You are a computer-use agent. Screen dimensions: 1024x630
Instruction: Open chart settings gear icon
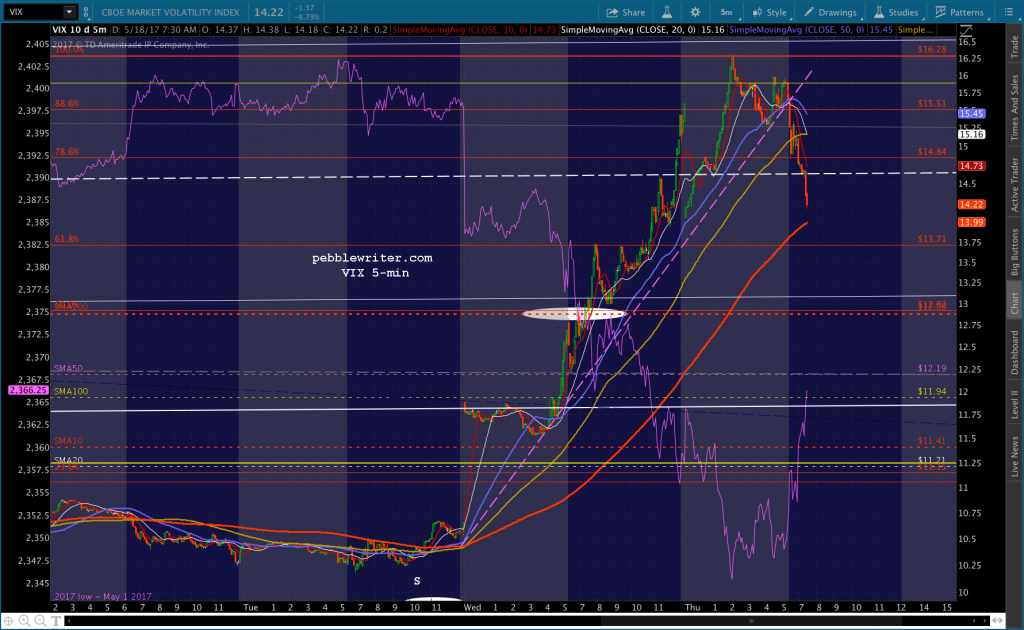(x=695, y=12)
